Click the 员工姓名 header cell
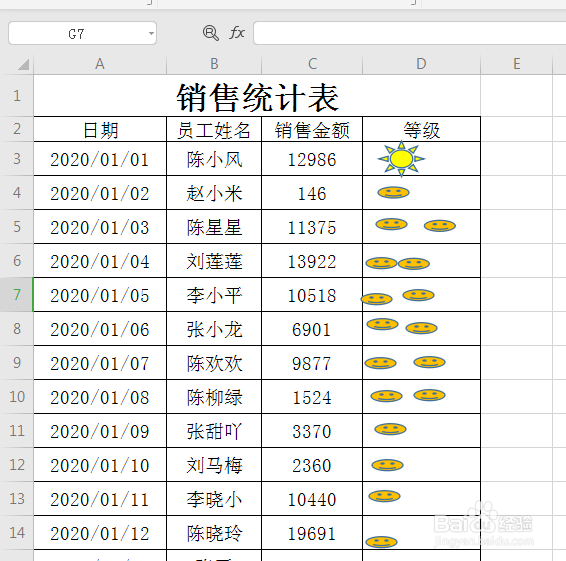The width and height of the screenshot is (566, 561). [x=214, y=129]
